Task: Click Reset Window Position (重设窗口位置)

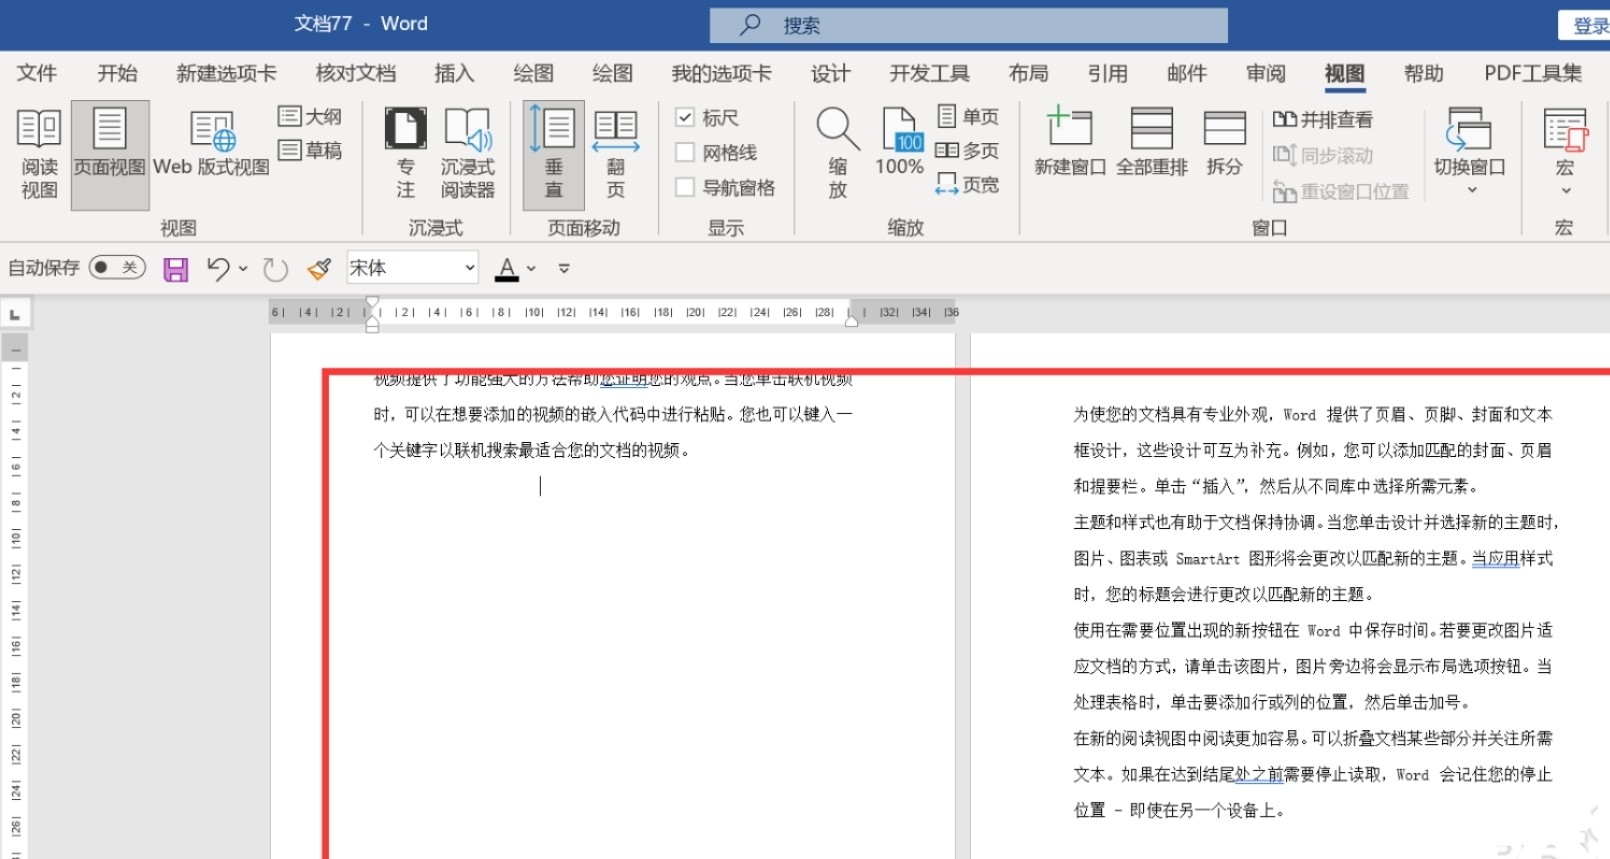Action: 1340,191
